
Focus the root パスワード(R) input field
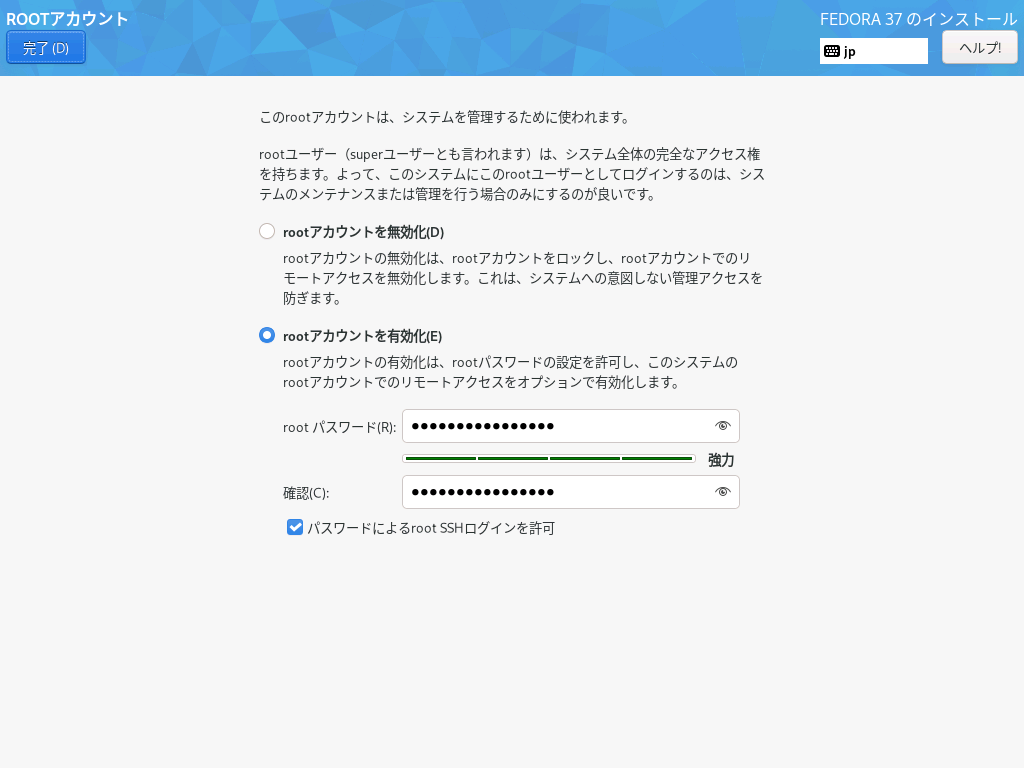(x=571, y=426)
